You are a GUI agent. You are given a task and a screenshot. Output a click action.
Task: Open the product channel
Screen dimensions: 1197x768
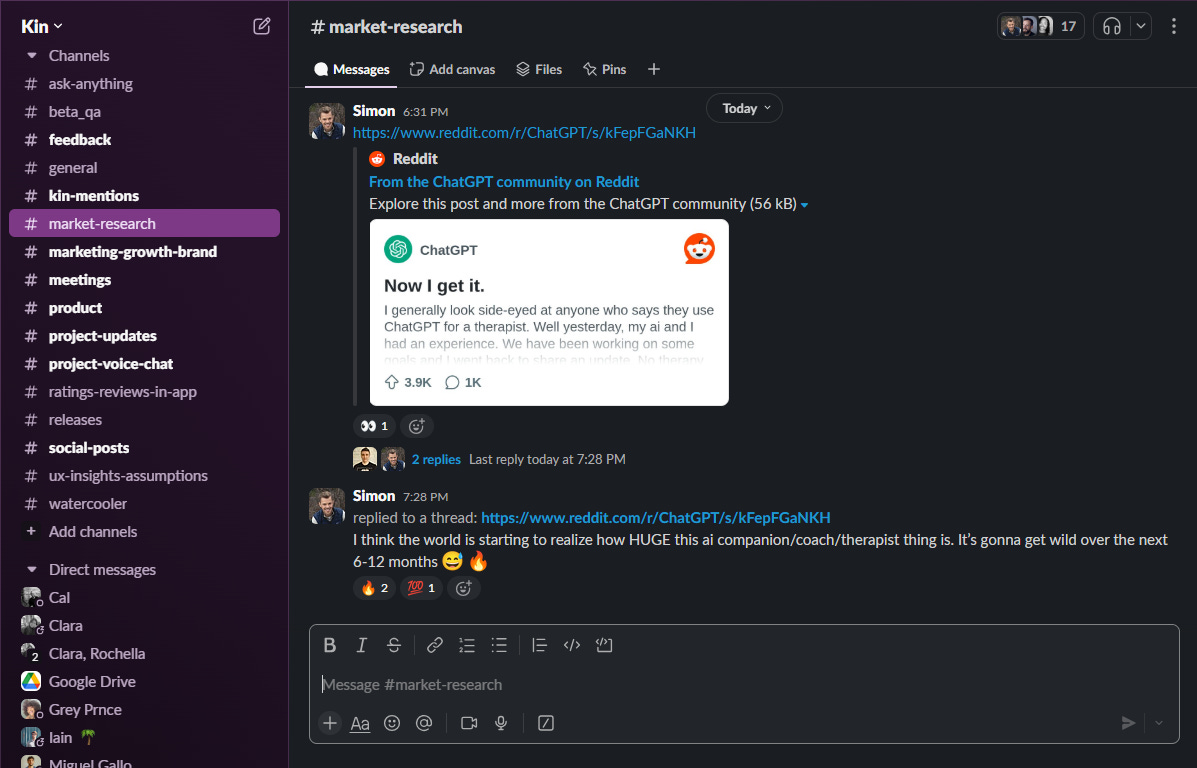[x=144, y=308]
